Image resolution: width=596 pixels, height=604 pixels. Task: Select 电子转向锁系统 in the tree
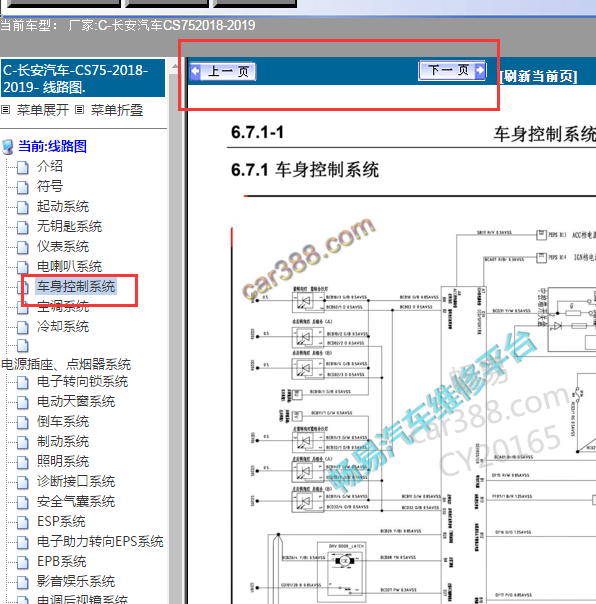point(82,381)
